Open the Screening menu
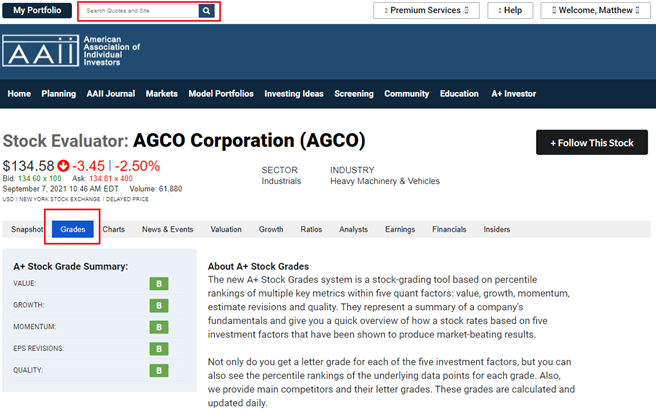The height and width of the screenshot is (412, 656). [x=354, y=94]
